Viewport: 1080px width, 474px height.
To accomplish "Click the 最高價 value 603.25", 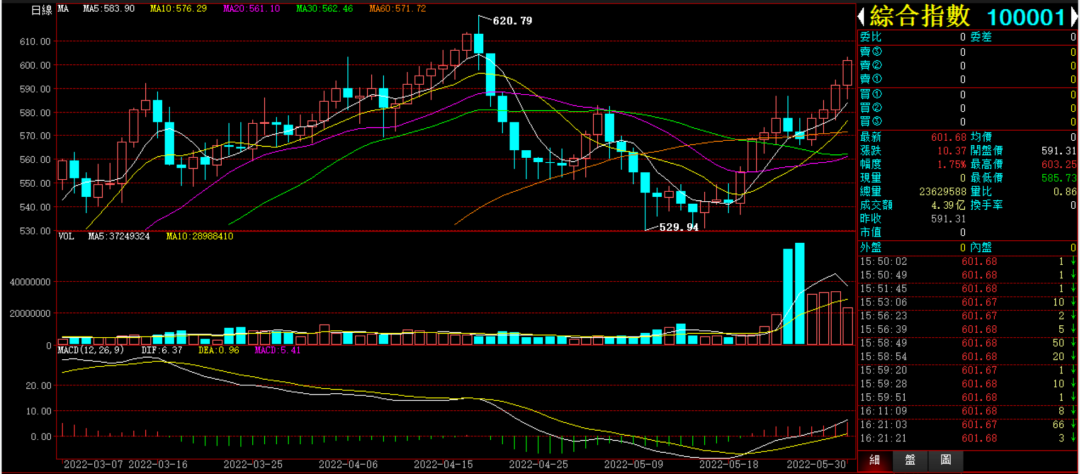I will coord(1061,164).
